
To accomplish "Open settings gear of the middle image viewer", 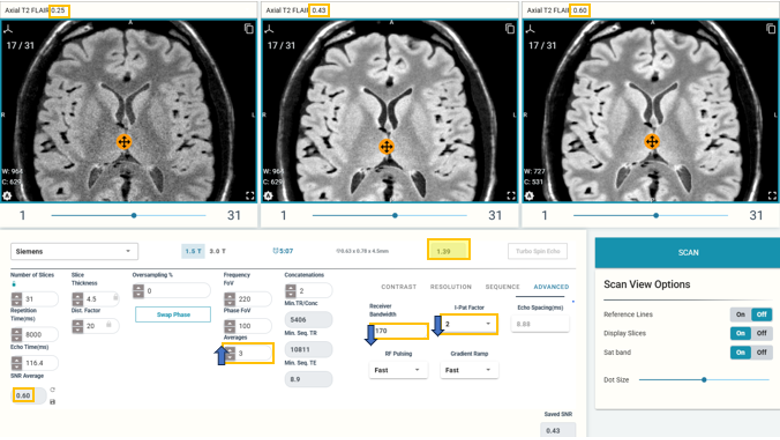I will click(269, 196).
